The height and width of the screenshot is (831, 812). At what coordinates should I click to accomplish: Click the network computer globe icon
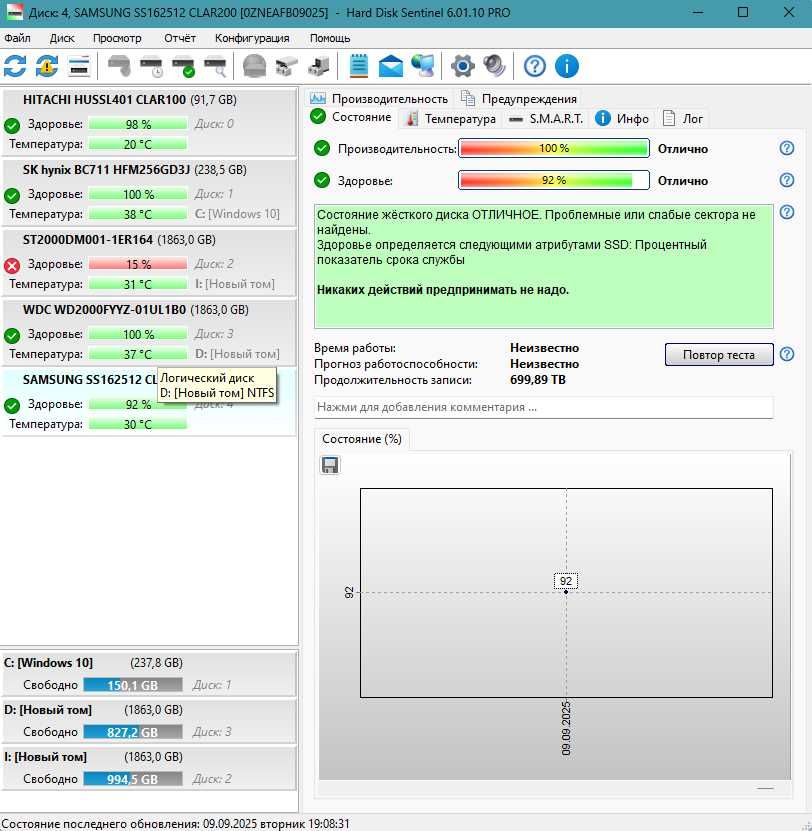click(422, 66)
